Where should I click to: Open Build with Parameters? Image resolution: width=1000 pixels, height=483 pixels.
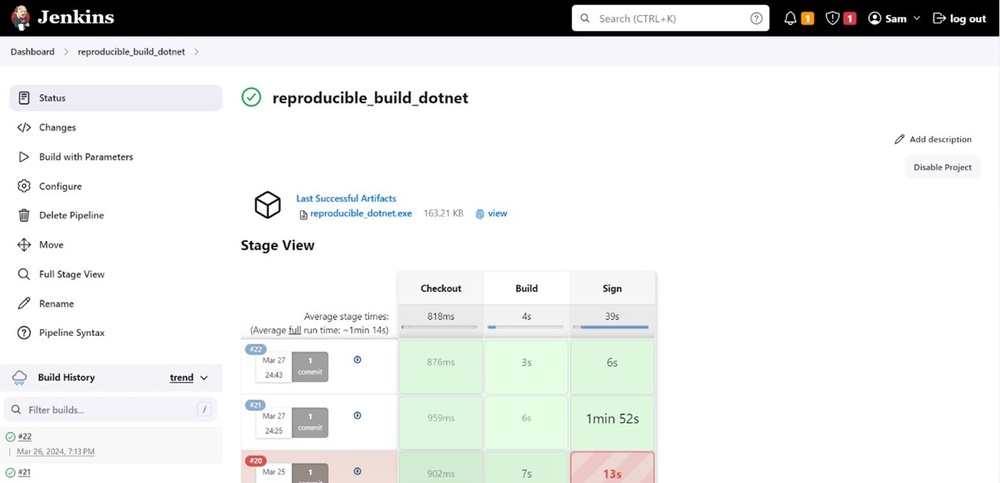[x=115, y=156]
